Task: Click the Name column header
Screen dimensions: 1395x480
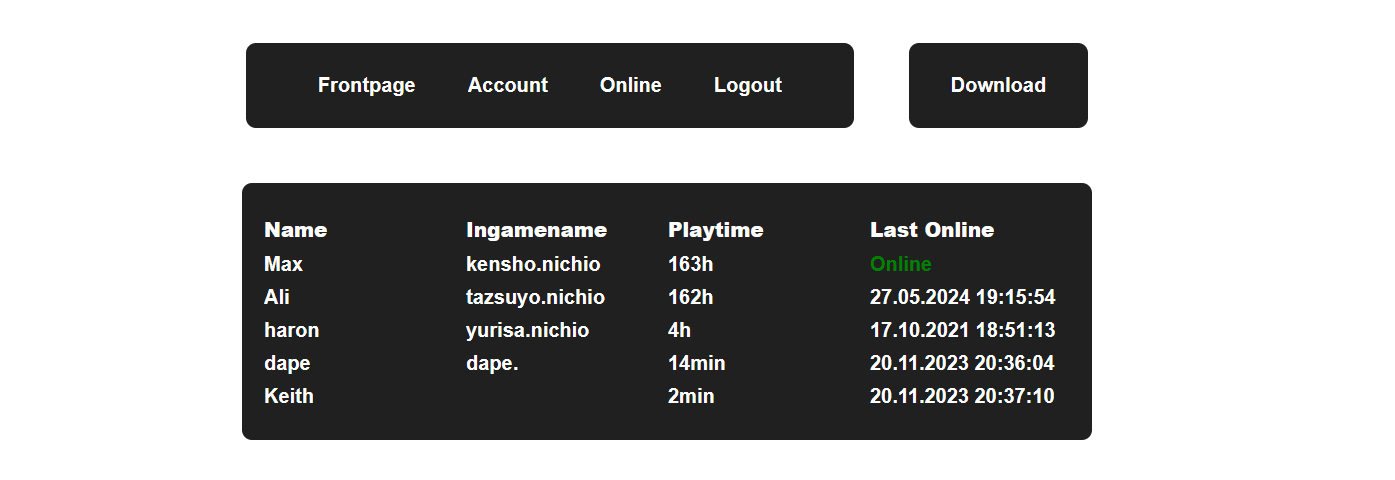Action: coord(295,230)
